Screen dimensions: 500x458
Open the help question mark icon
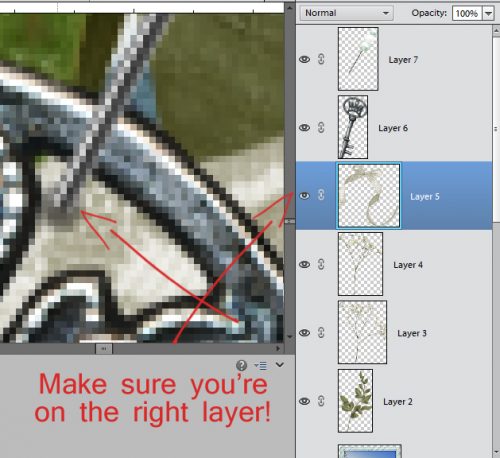(241, 365)
